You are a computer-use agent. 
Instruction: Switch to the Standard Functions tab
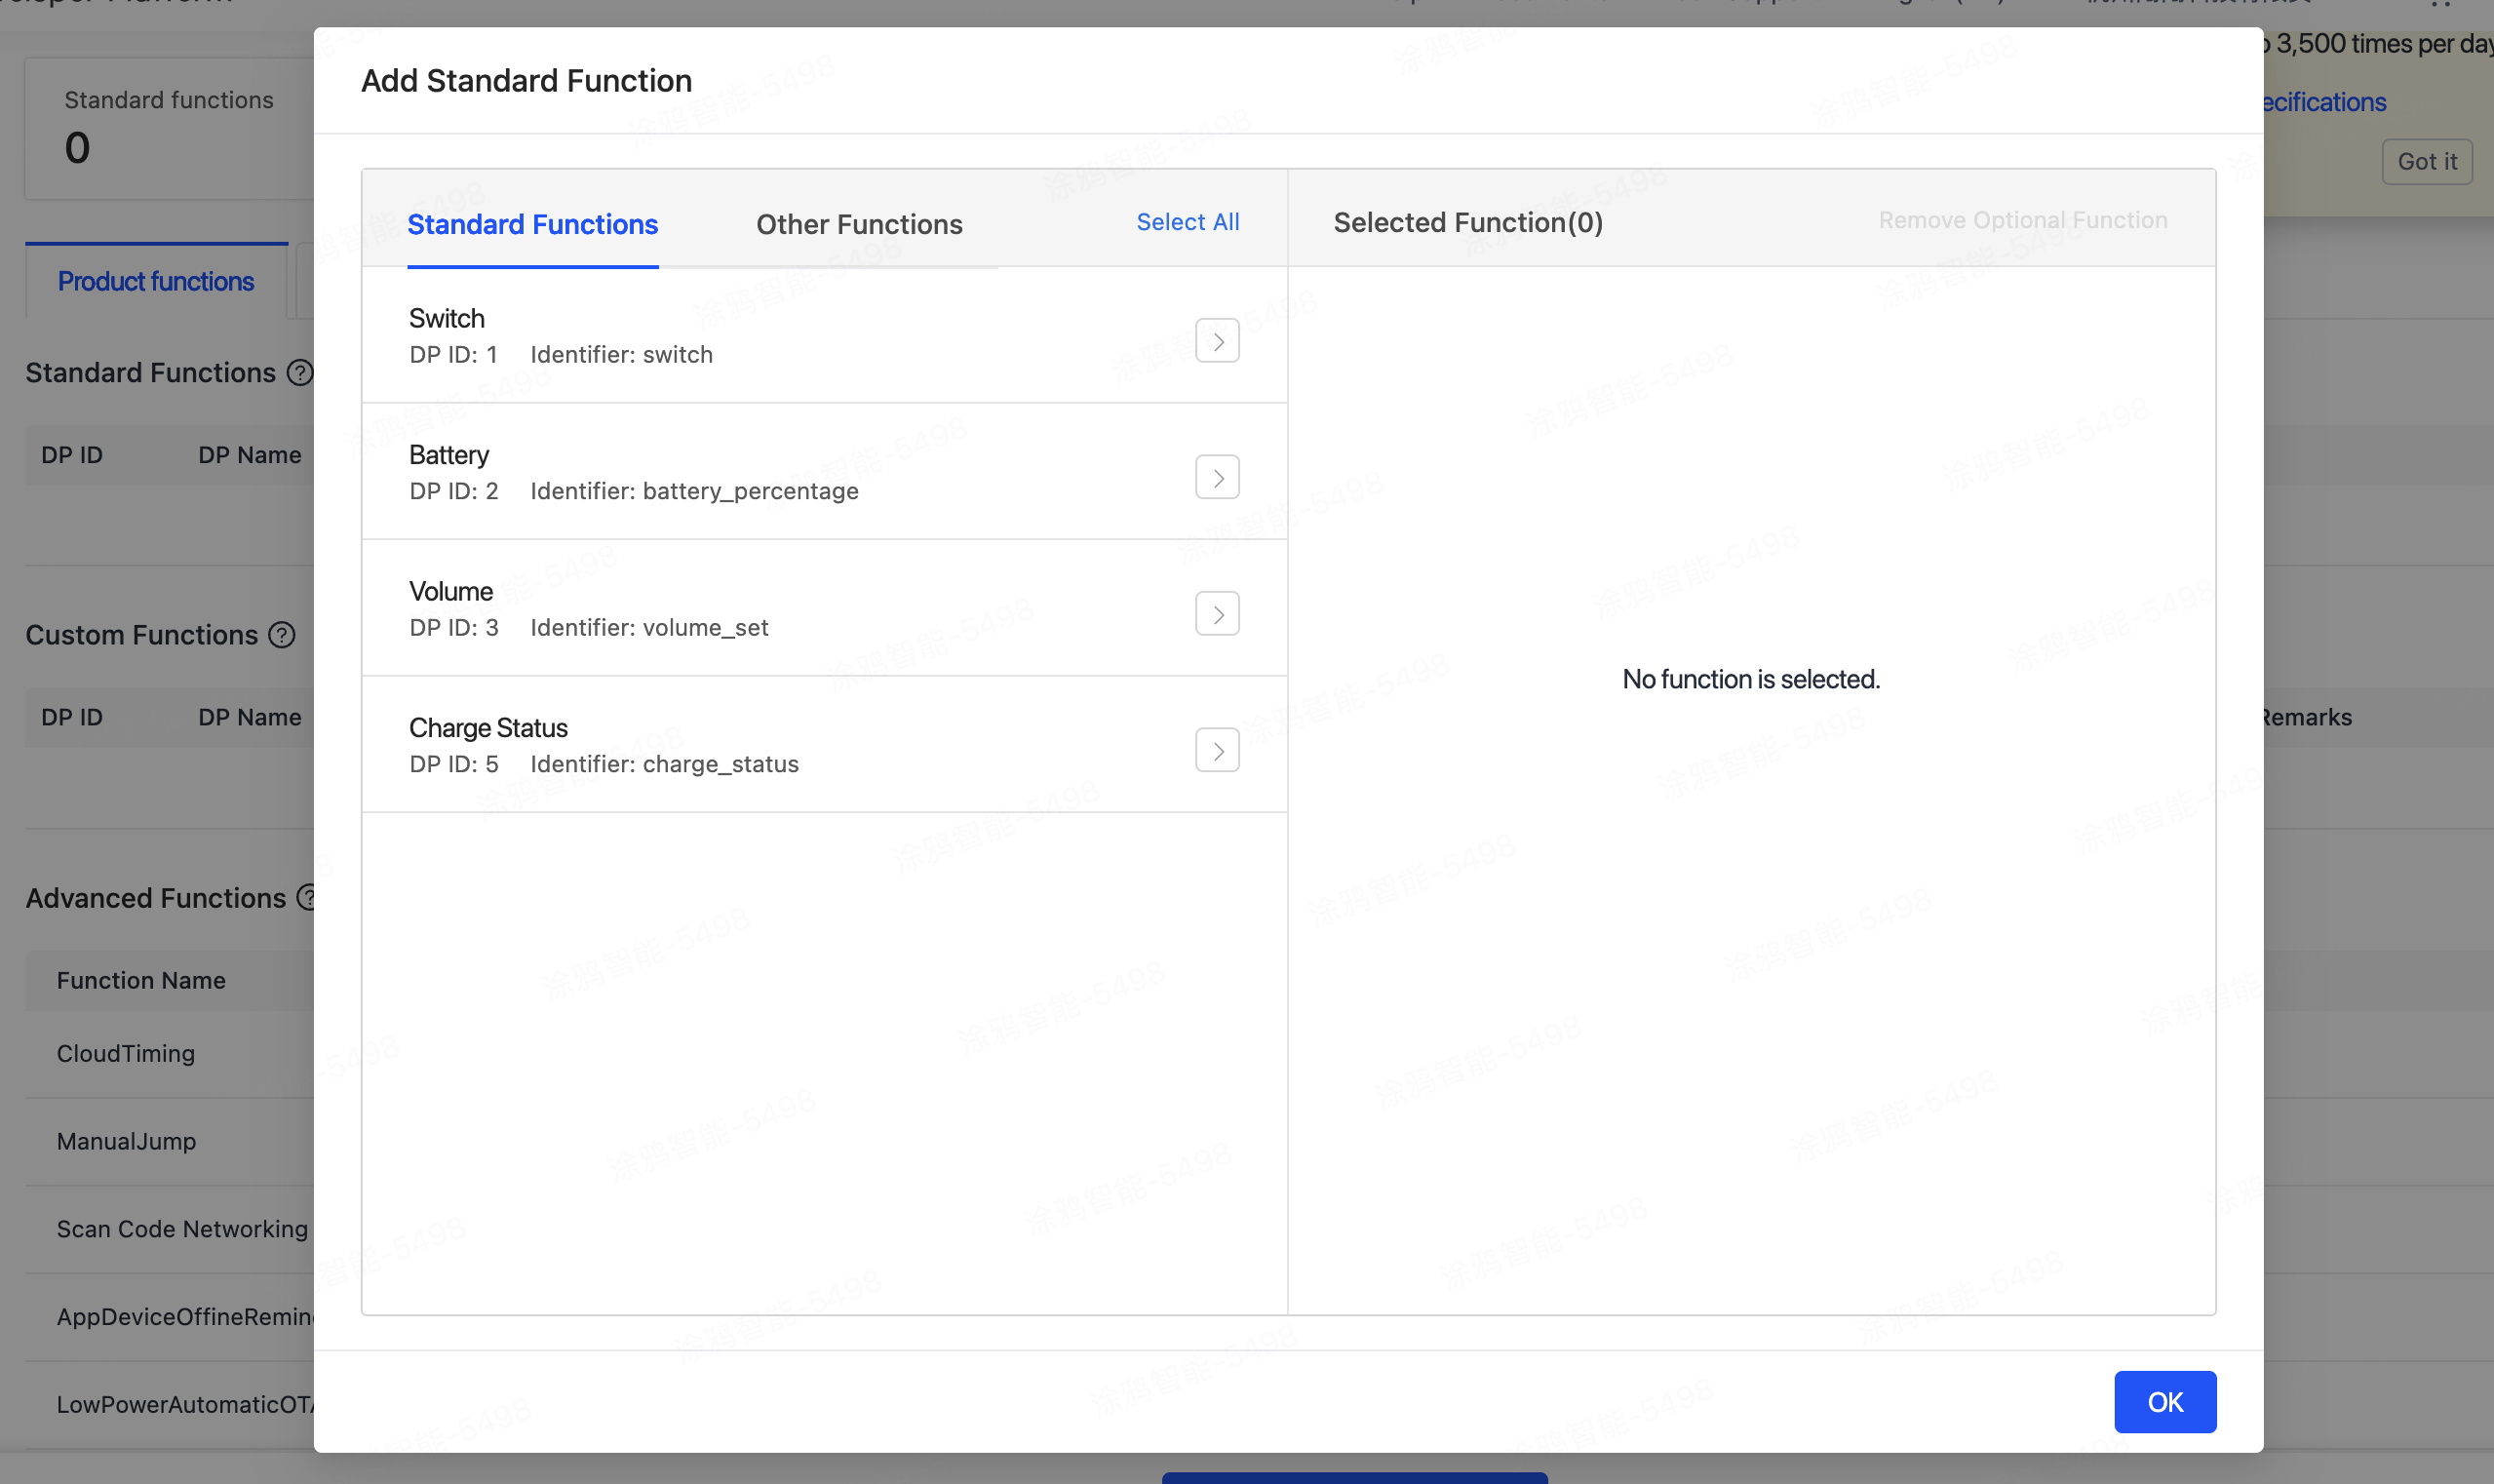532,224
